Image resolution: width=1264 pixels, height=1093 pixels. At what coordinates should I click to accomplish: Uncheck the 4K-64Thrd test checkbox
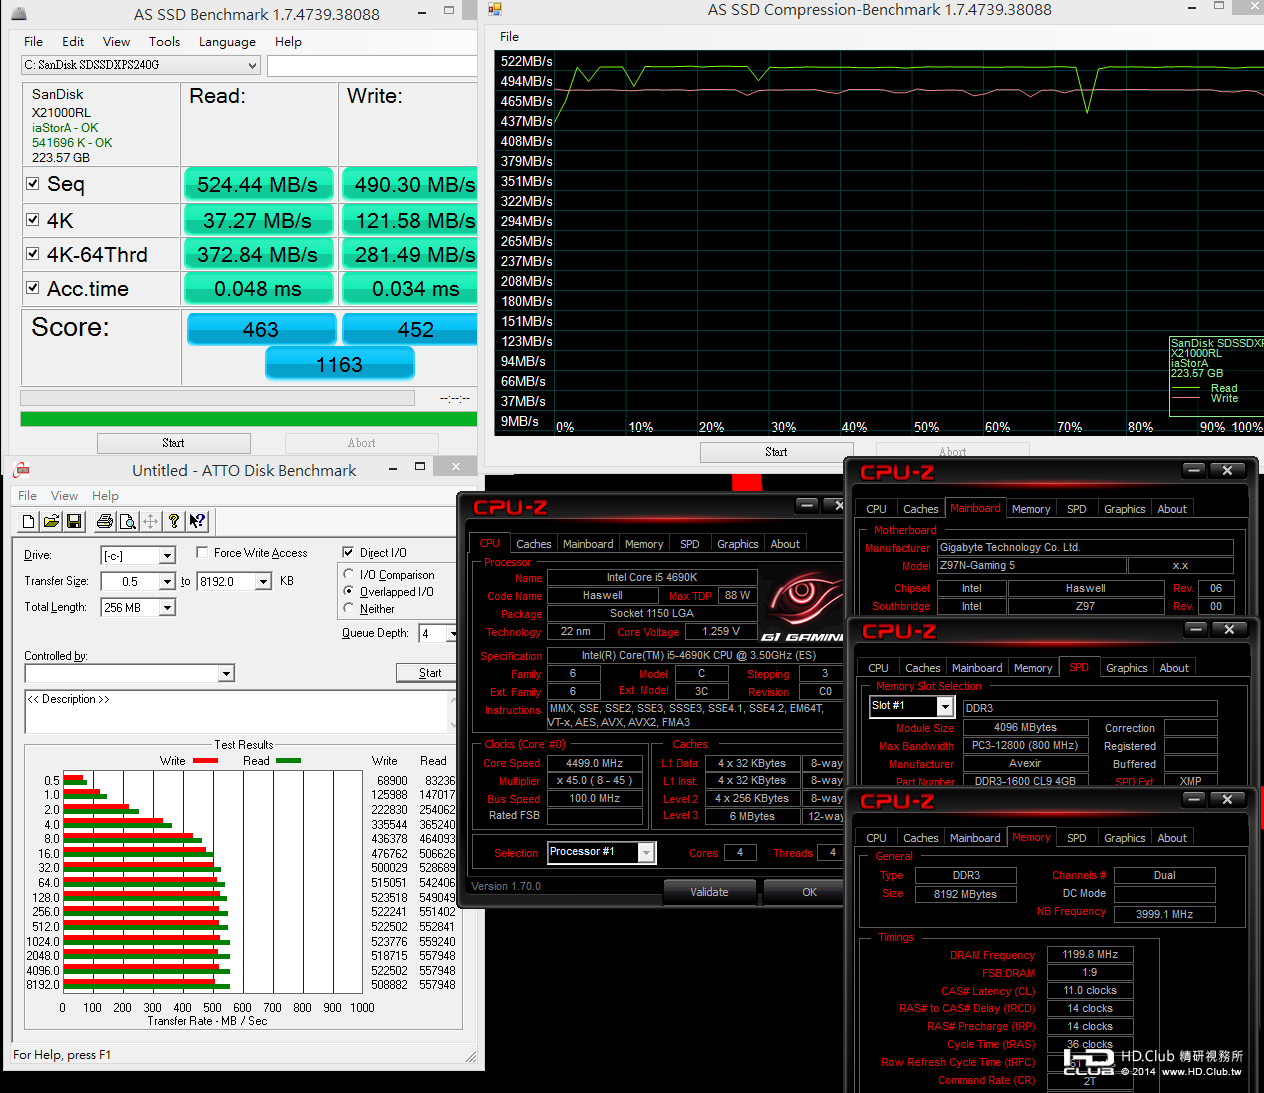(33, 254)
